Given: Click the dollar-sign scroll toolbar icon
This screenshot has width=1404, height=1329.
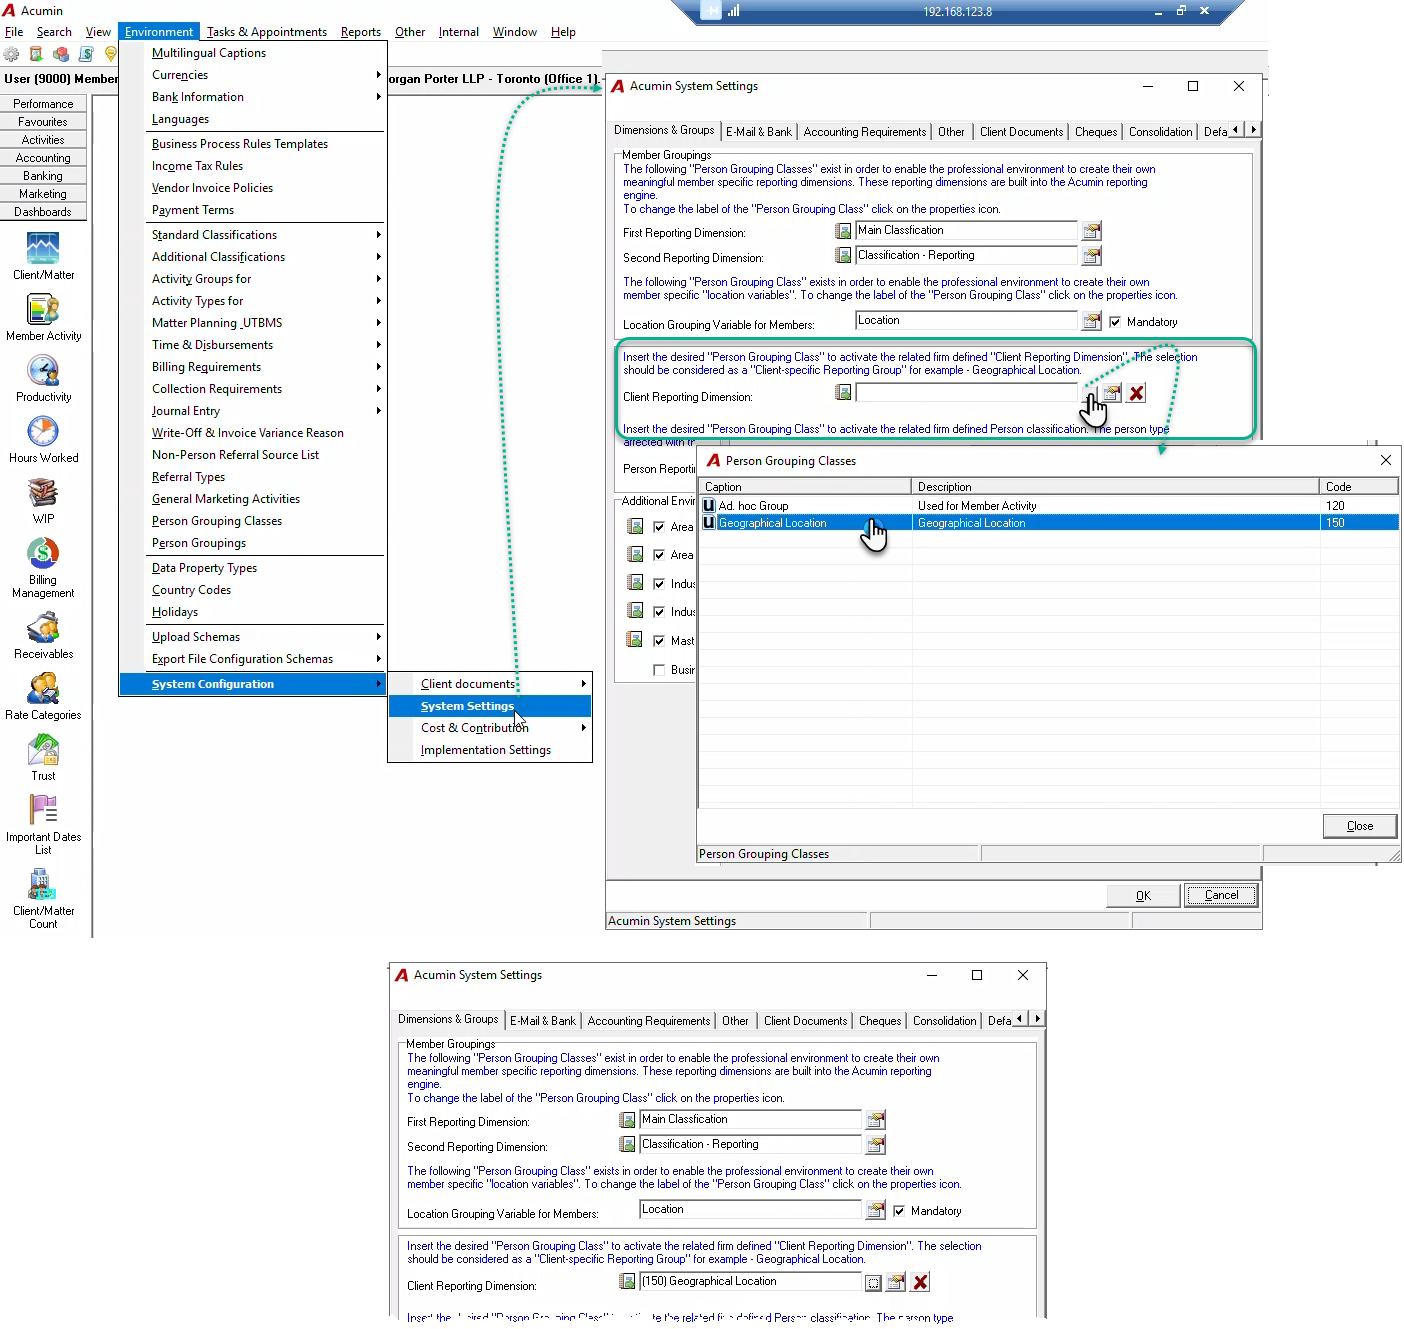Looking at the screenshot, I should [x=86, y=54].
